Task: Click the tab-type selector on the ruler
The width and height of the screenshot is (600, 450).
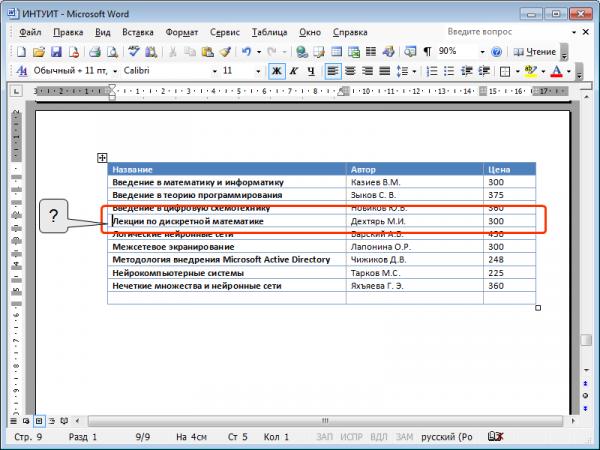Action: tap(16, 91)
